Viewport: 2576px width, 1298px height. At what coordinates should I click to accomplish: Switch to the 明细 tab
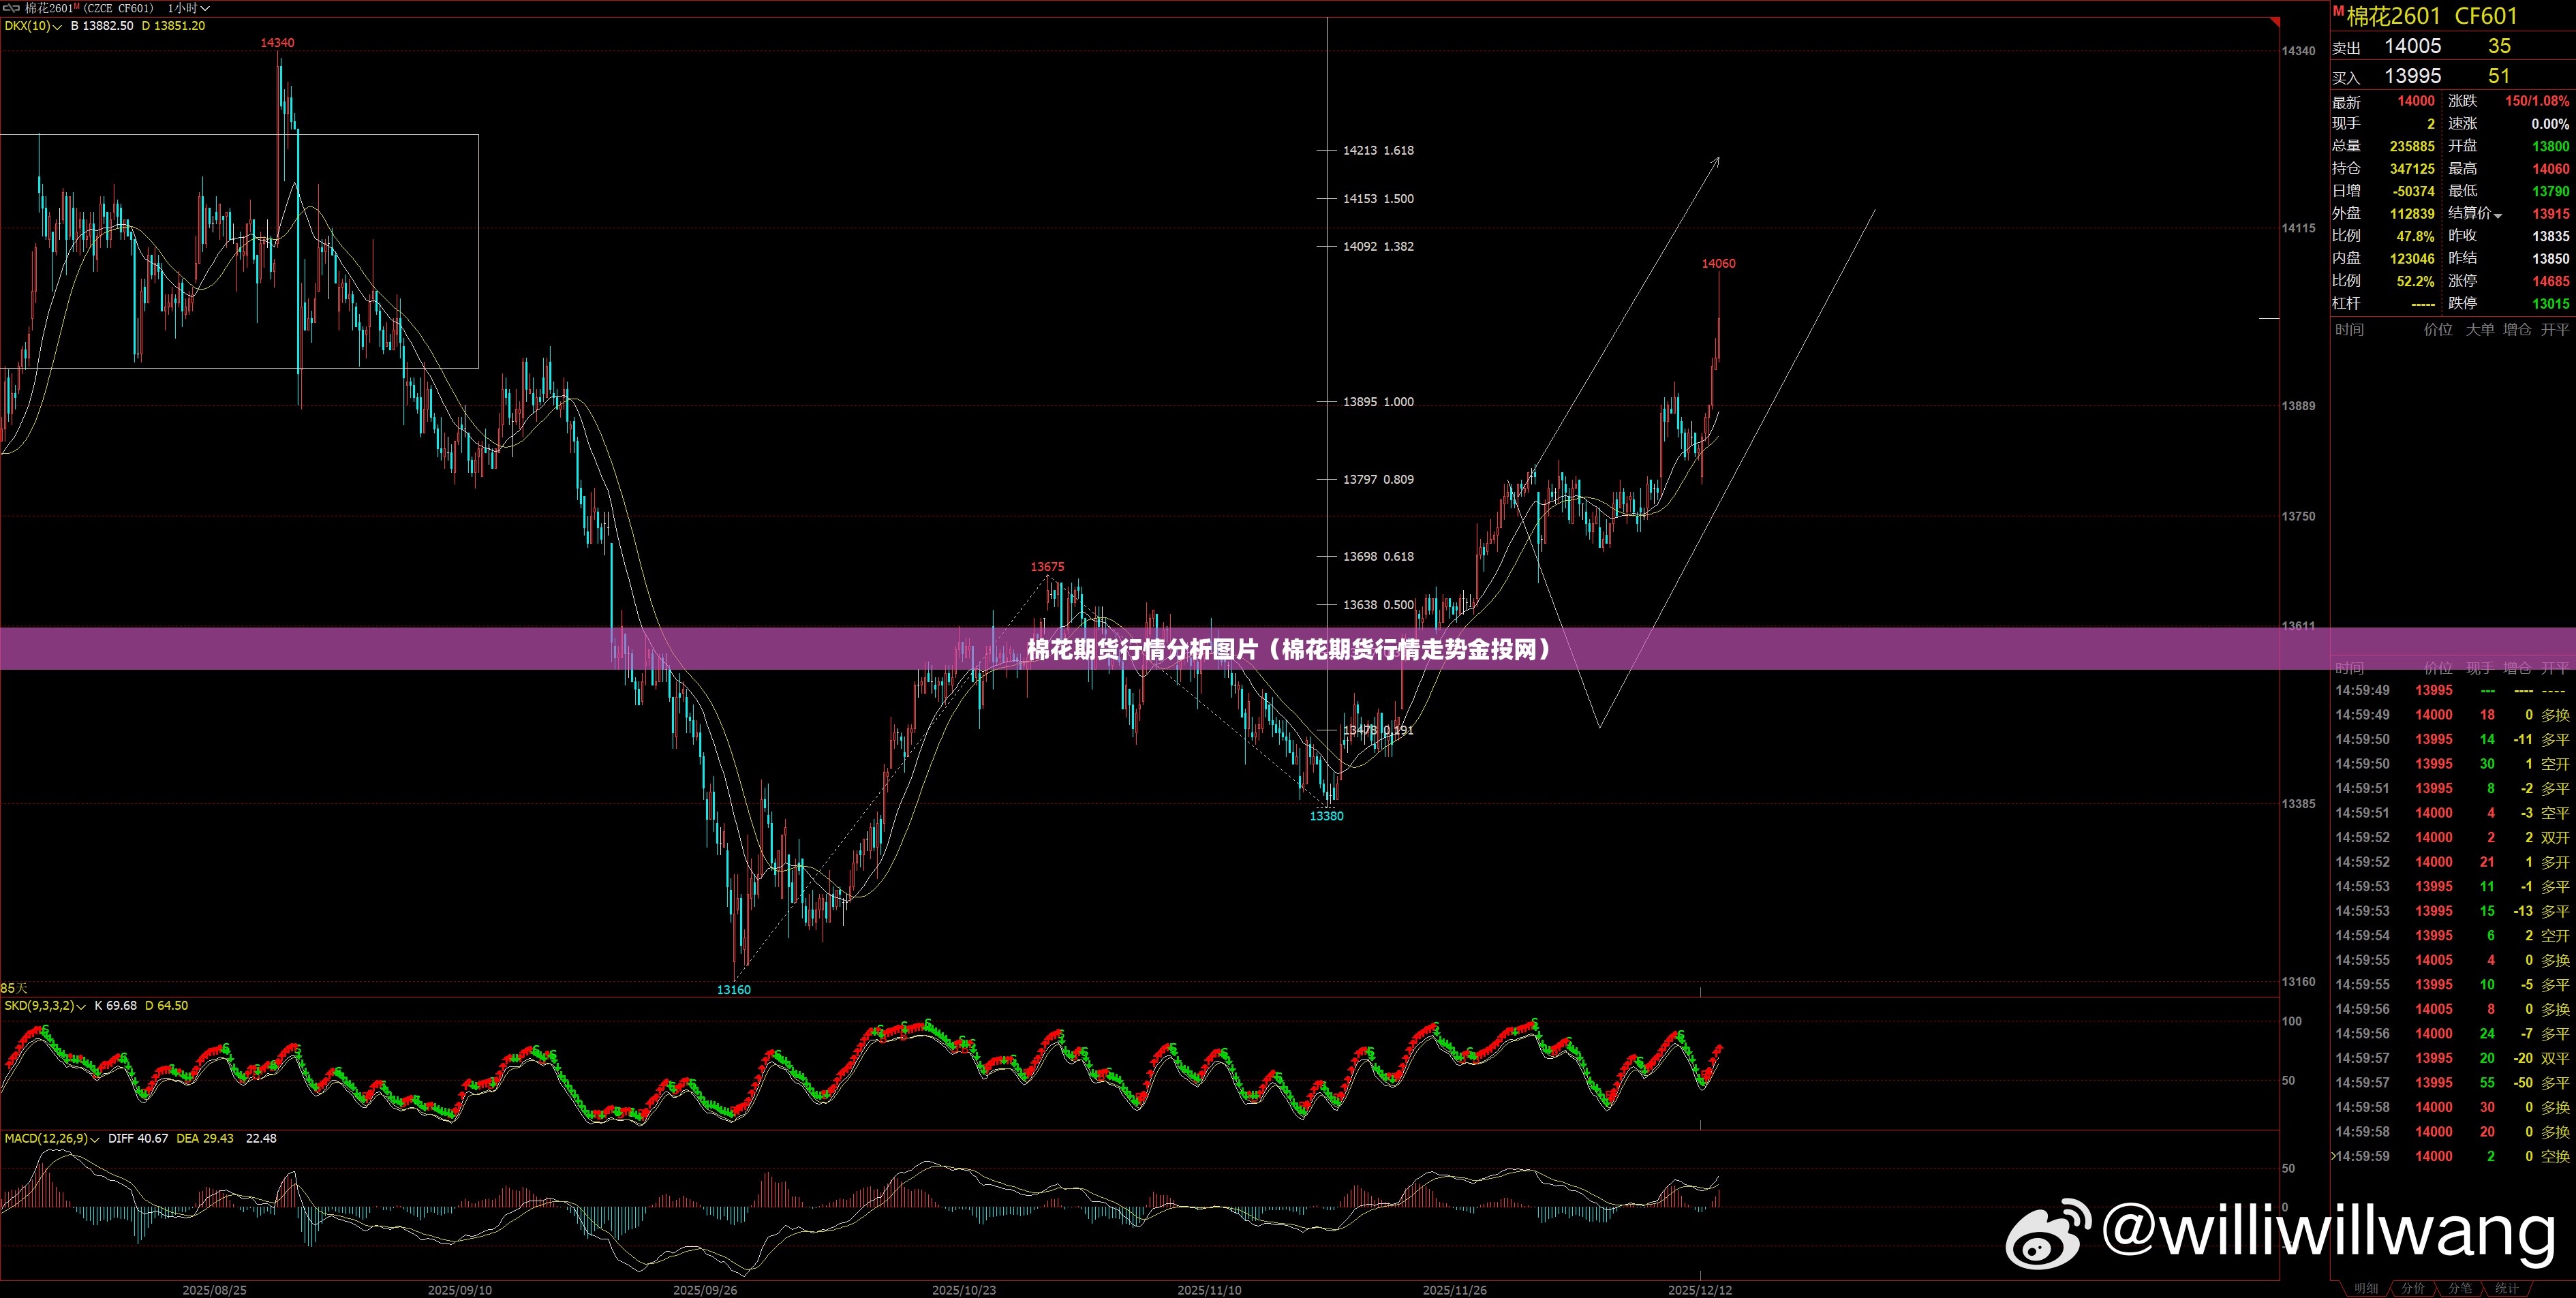click(x=2366, y=1288)
